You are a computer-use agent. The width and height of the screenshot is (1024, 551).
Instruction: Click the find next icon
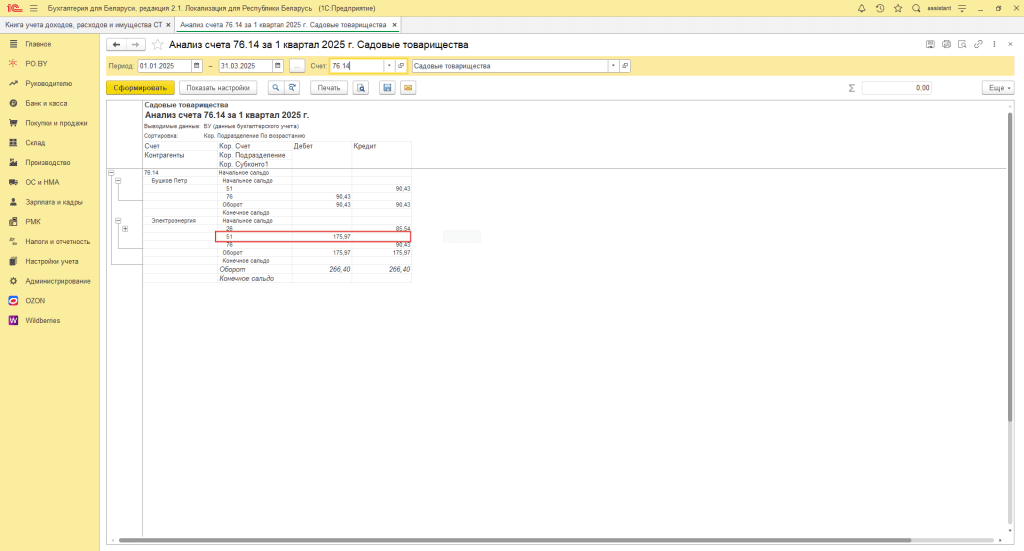292,87
